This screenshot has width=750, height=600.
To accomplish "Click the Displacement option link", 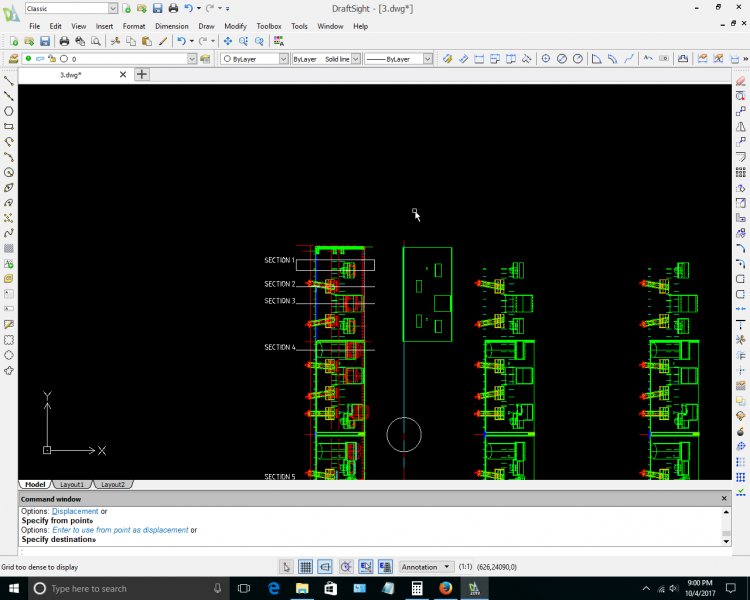I will (x=75, y=511).
